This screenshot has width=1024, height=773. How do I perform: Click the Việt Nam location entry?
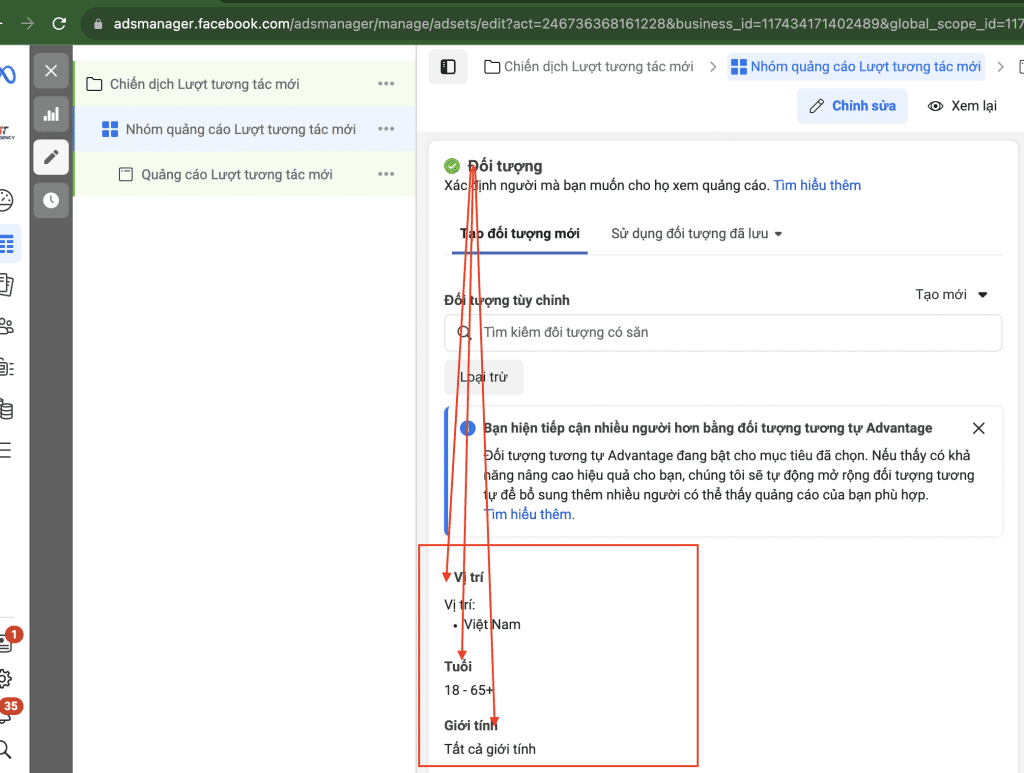(492, 624)
